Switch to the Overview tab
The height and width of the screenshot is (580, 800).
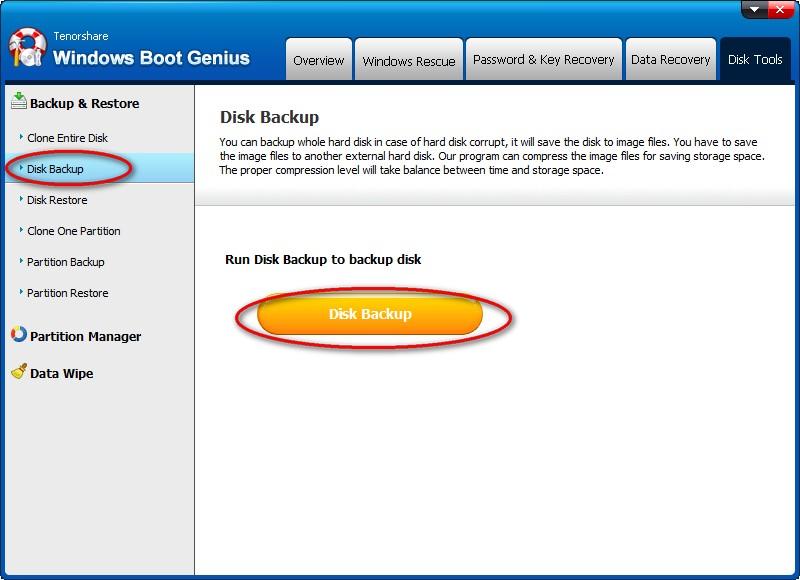[x=319, y=59]
